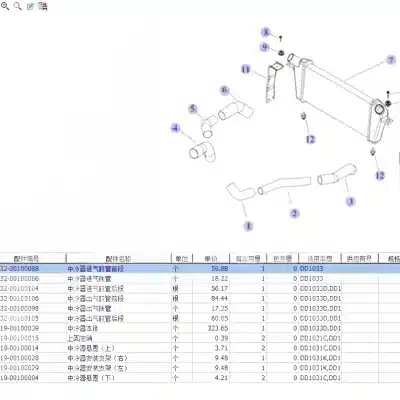The image size is (400, 400).
Task: Click the unit price column header
Action: click(211, 258)
